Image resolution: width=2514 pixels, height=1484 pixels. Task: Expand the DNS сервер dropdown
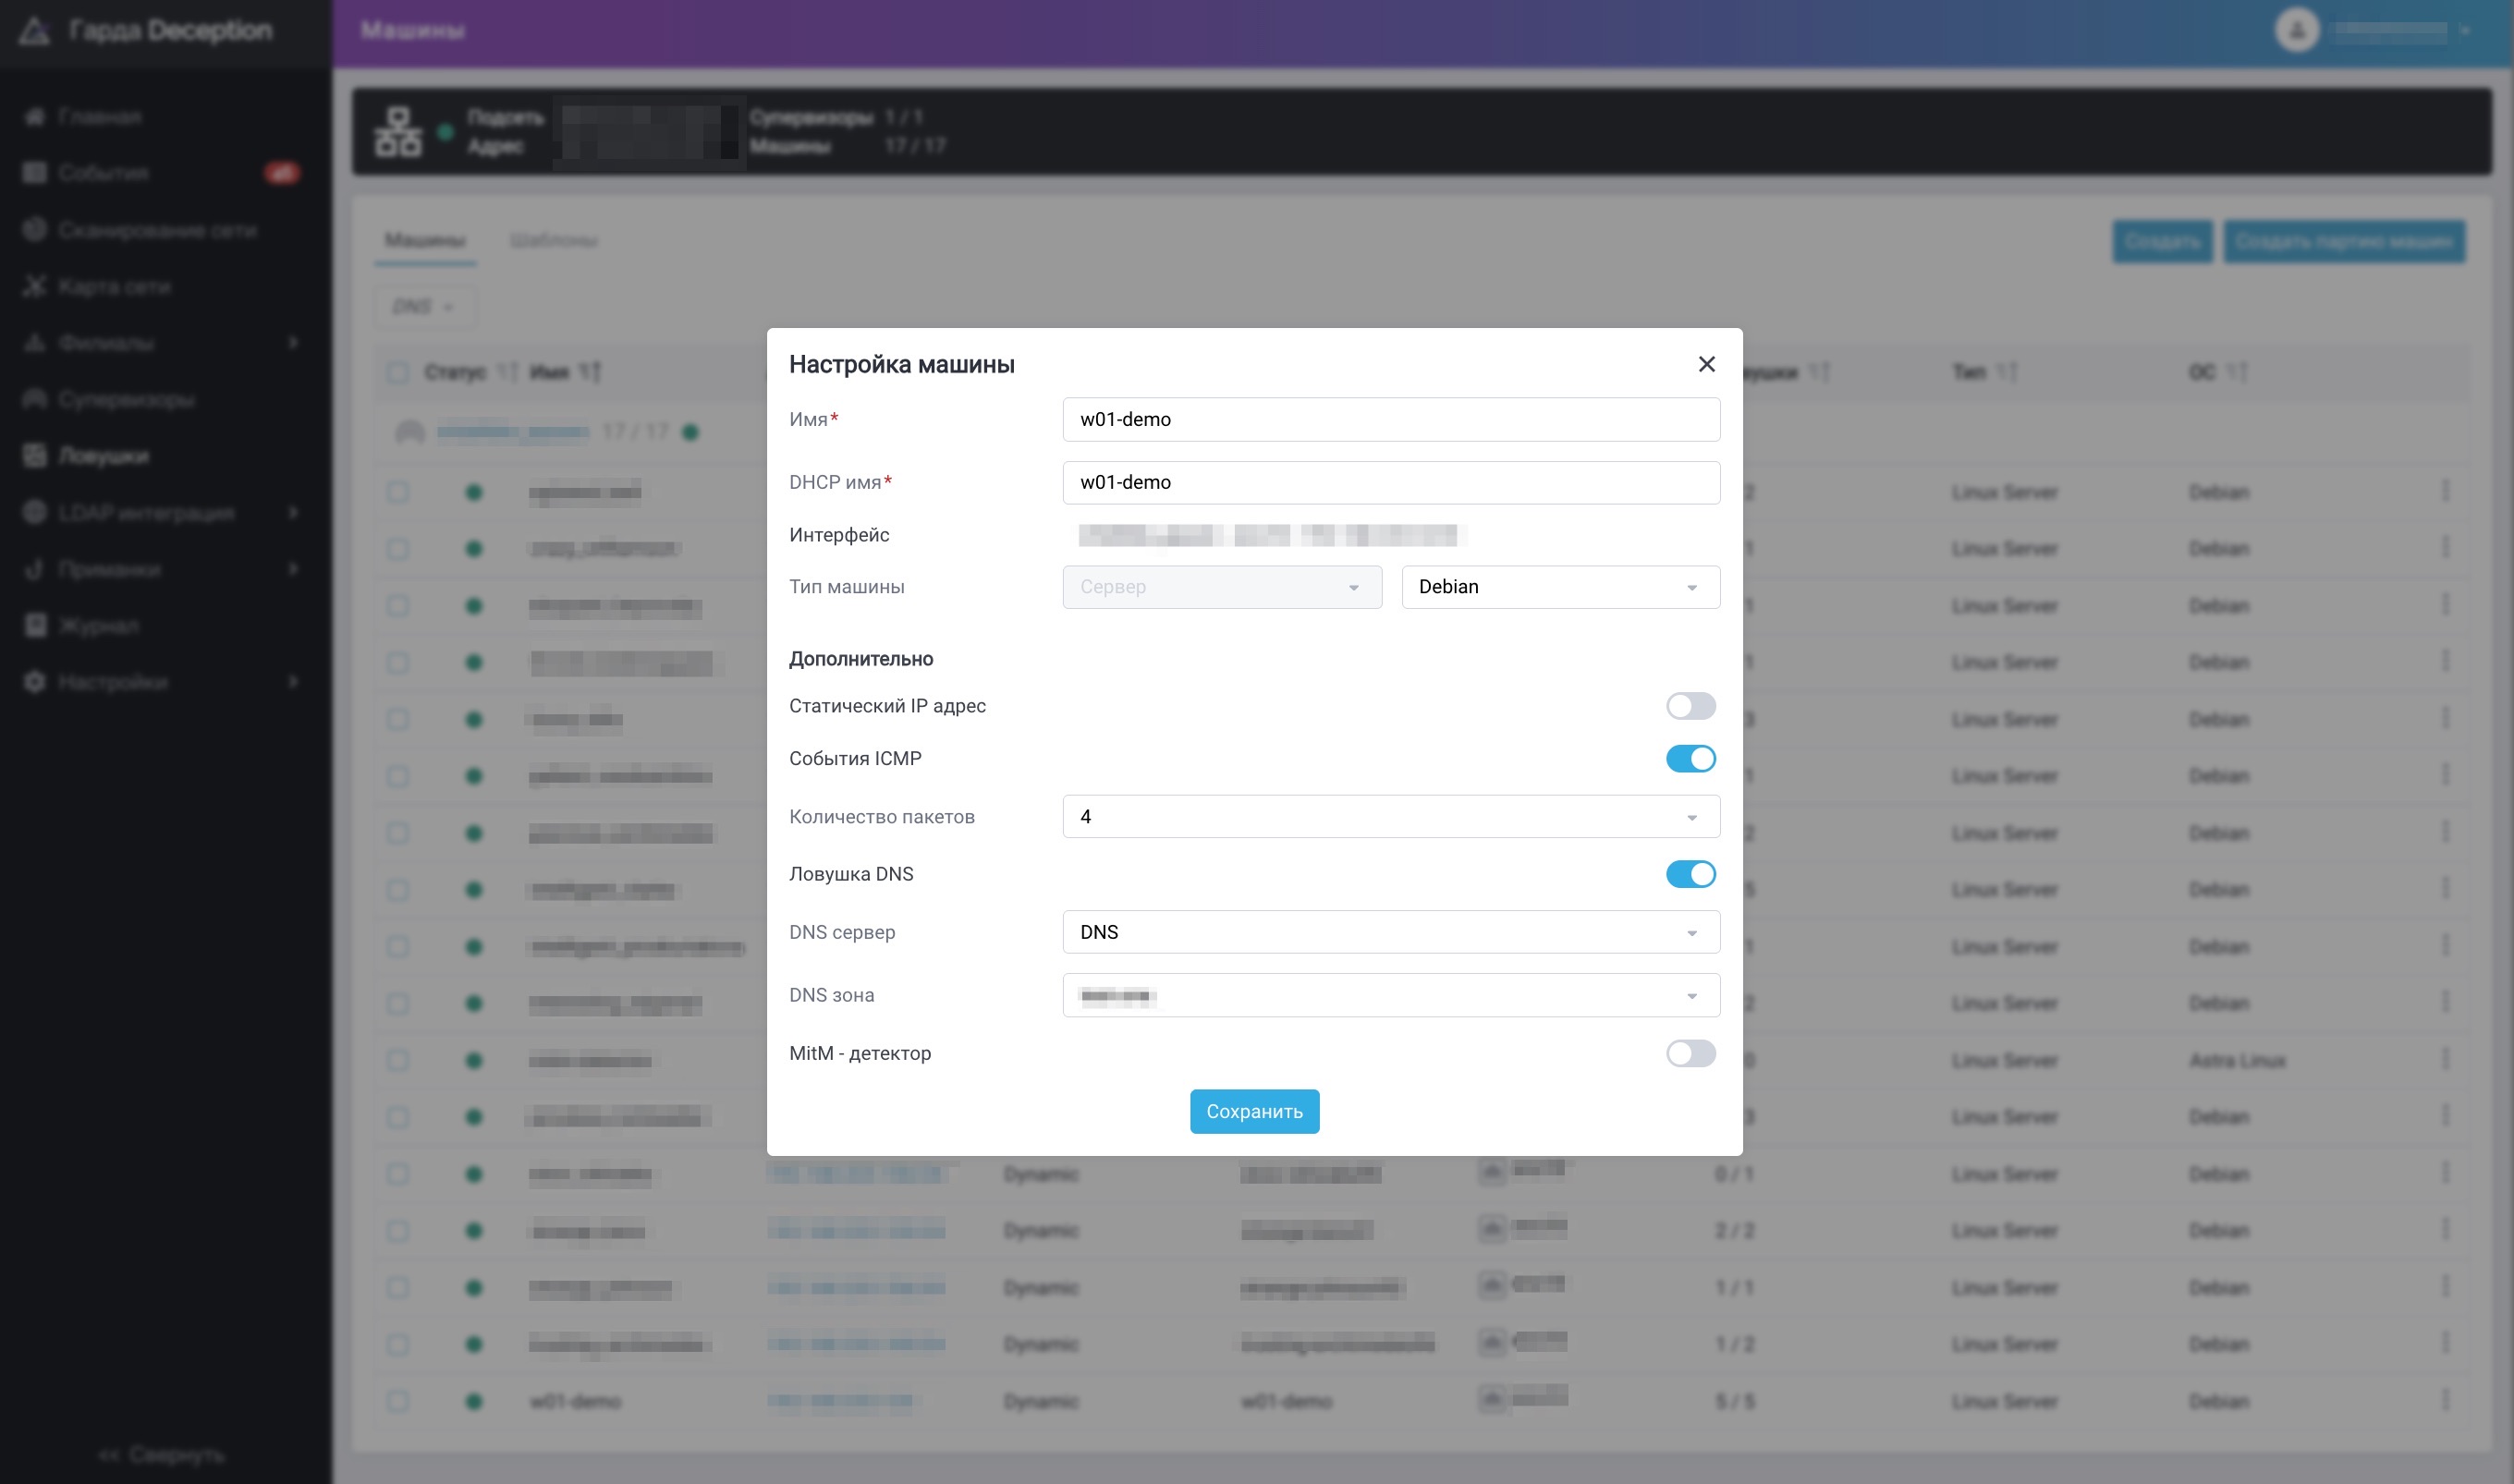coord(1390,932)
